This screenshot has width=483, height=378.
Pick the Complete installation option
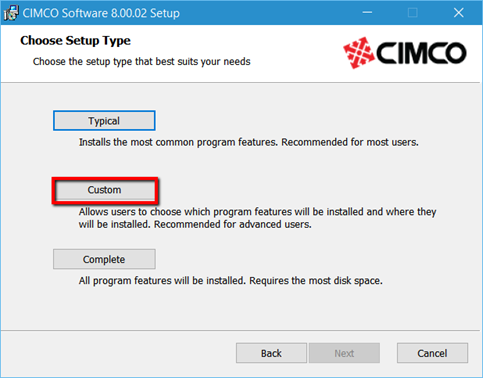pyautogui.click(x=104, y=259)
